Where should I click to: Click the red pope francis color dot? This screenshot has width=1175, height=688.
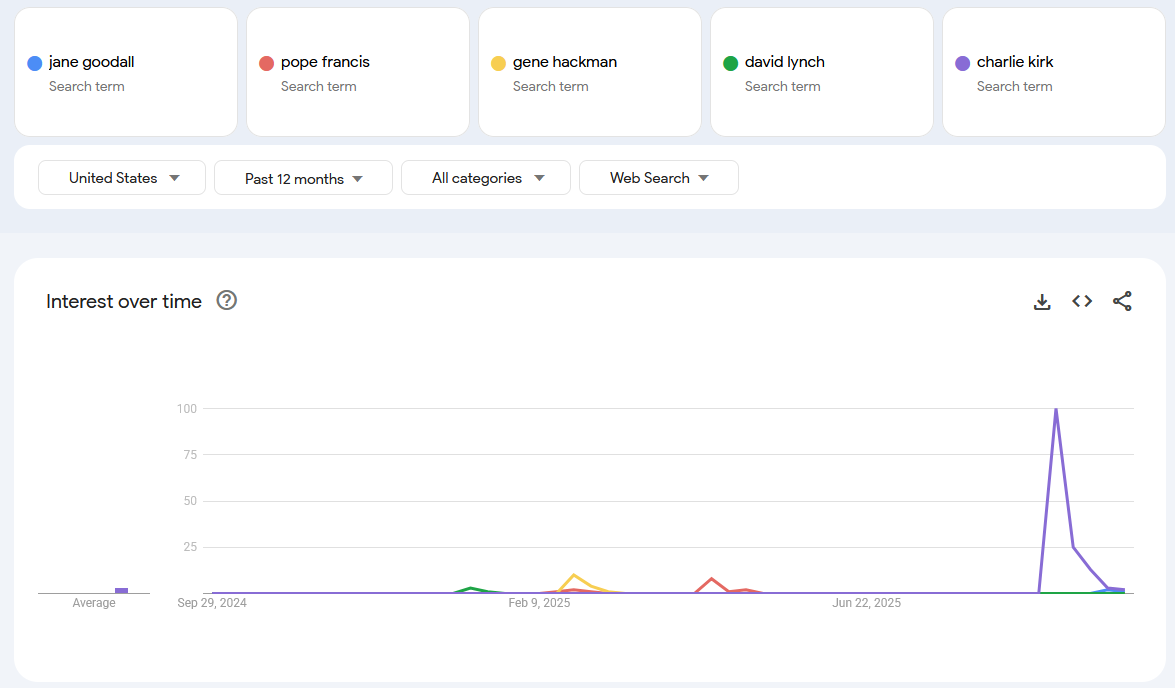pos(267,63)
